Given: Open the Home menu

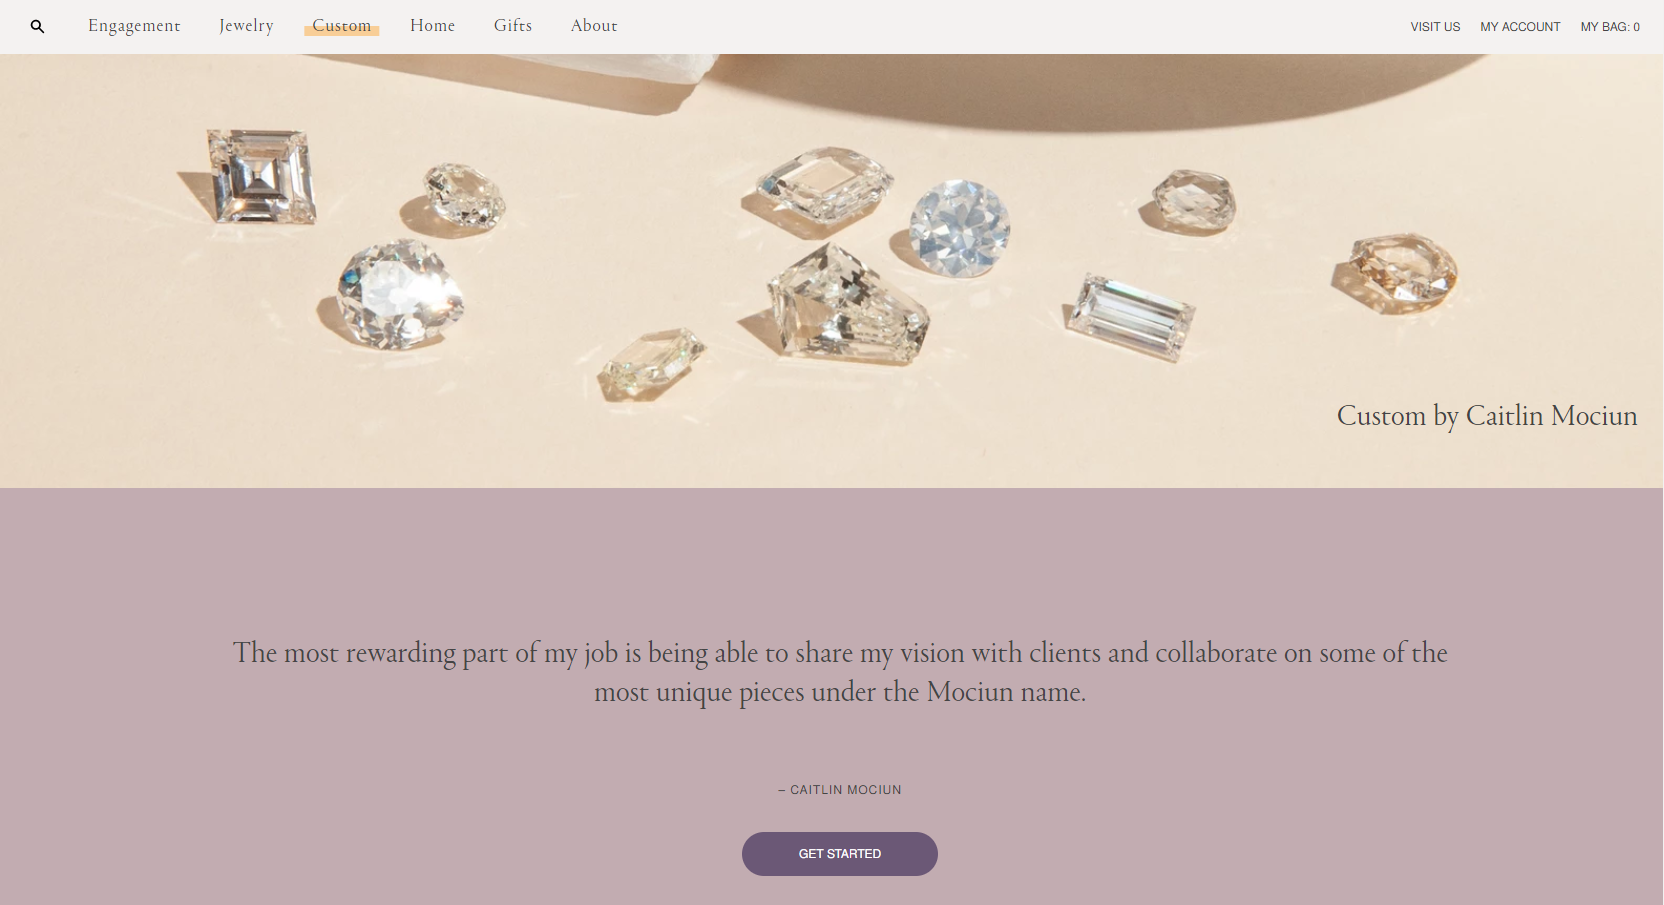Looking at the screenshot, I should [x=432, y=26].
